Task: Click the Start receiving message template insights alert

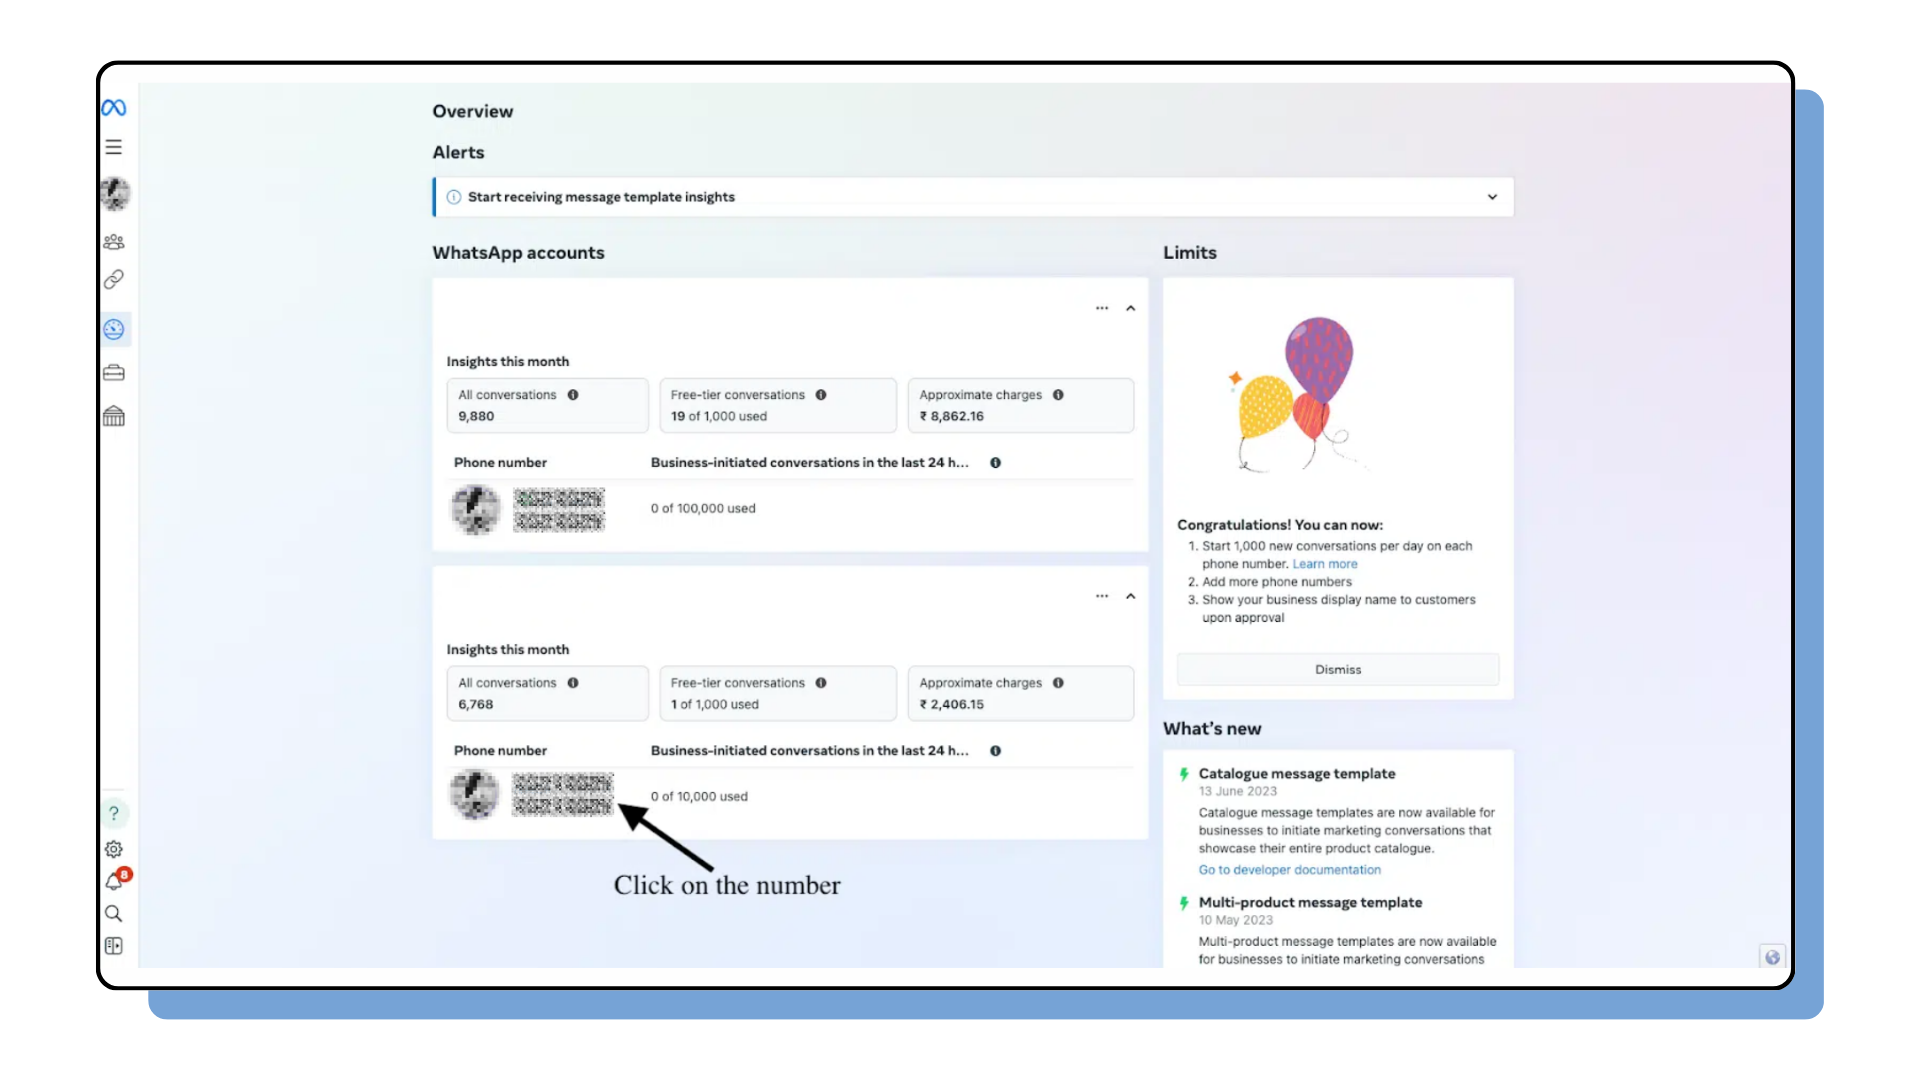Action: click(973, 197)
